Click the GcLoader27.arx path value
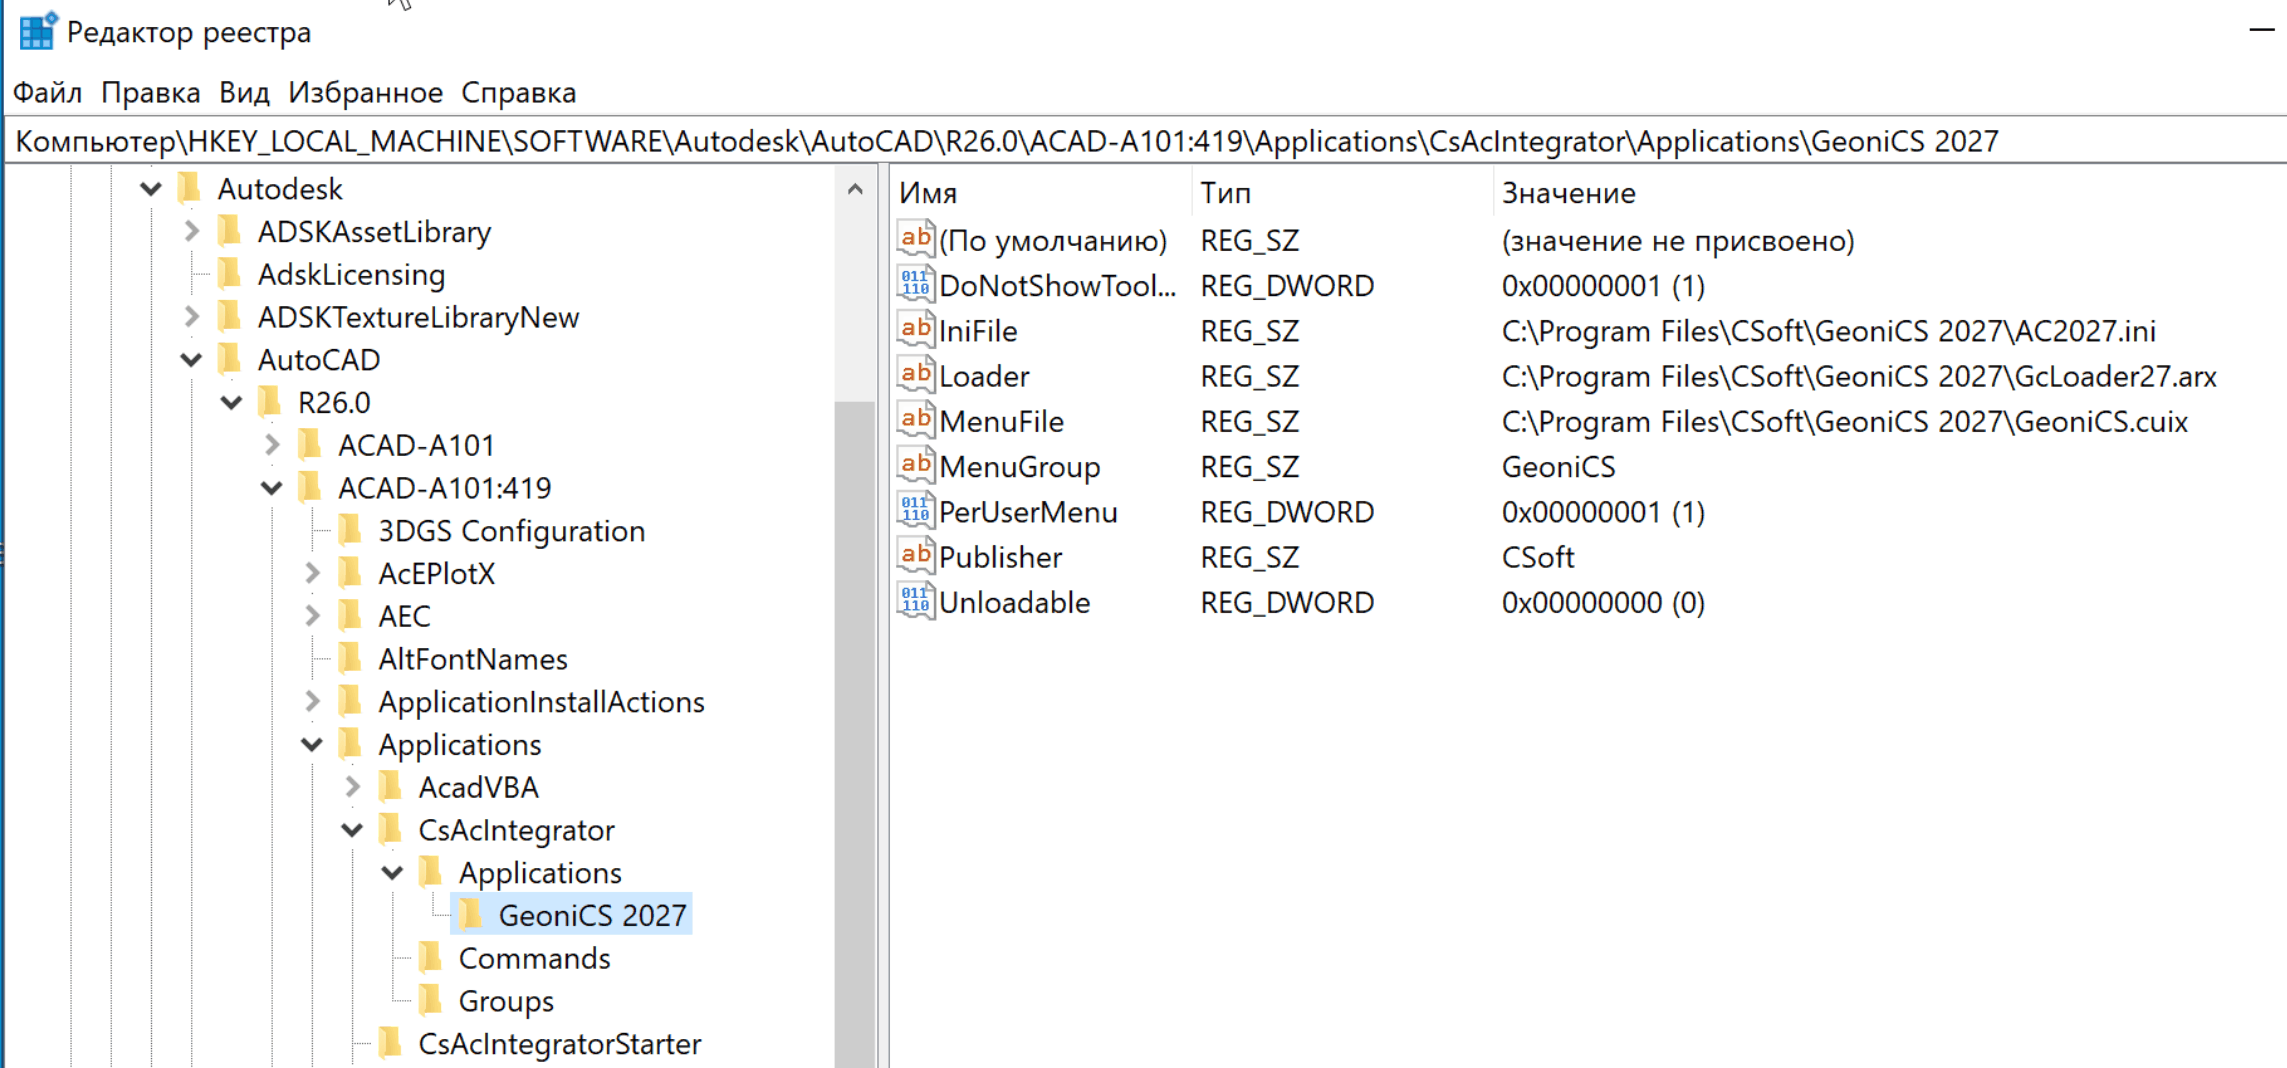The height and width of the screenshot is (1068, 2287). click(x=1859, y=376)
